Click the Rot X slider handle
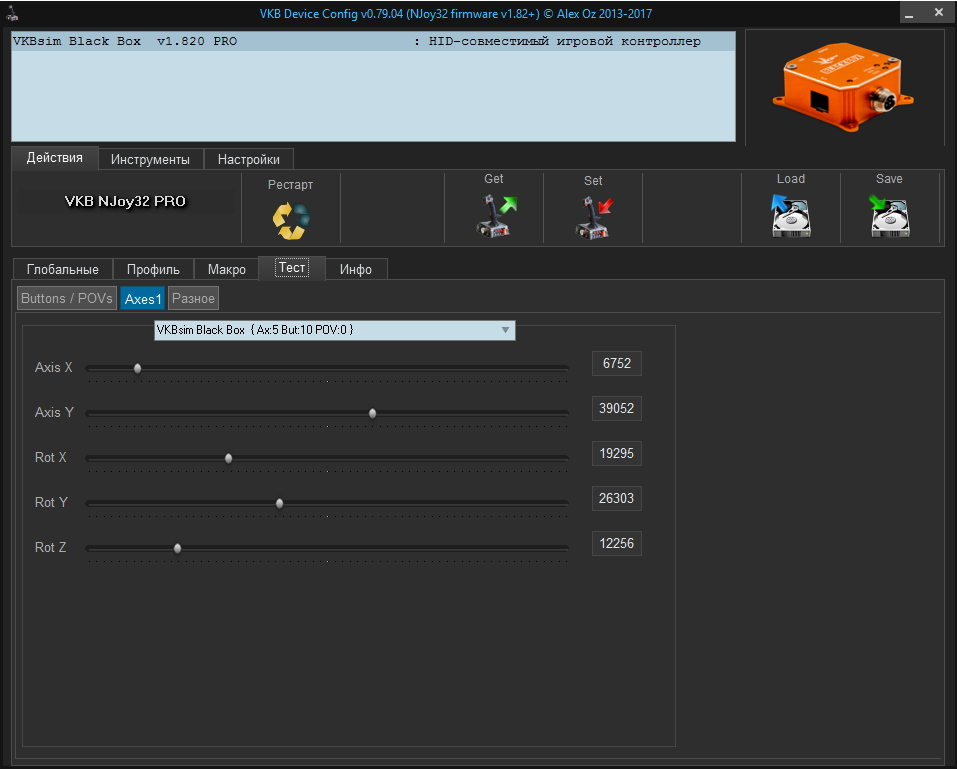The image size is (957, 769). pyautogui.click(x=228, y=458)
